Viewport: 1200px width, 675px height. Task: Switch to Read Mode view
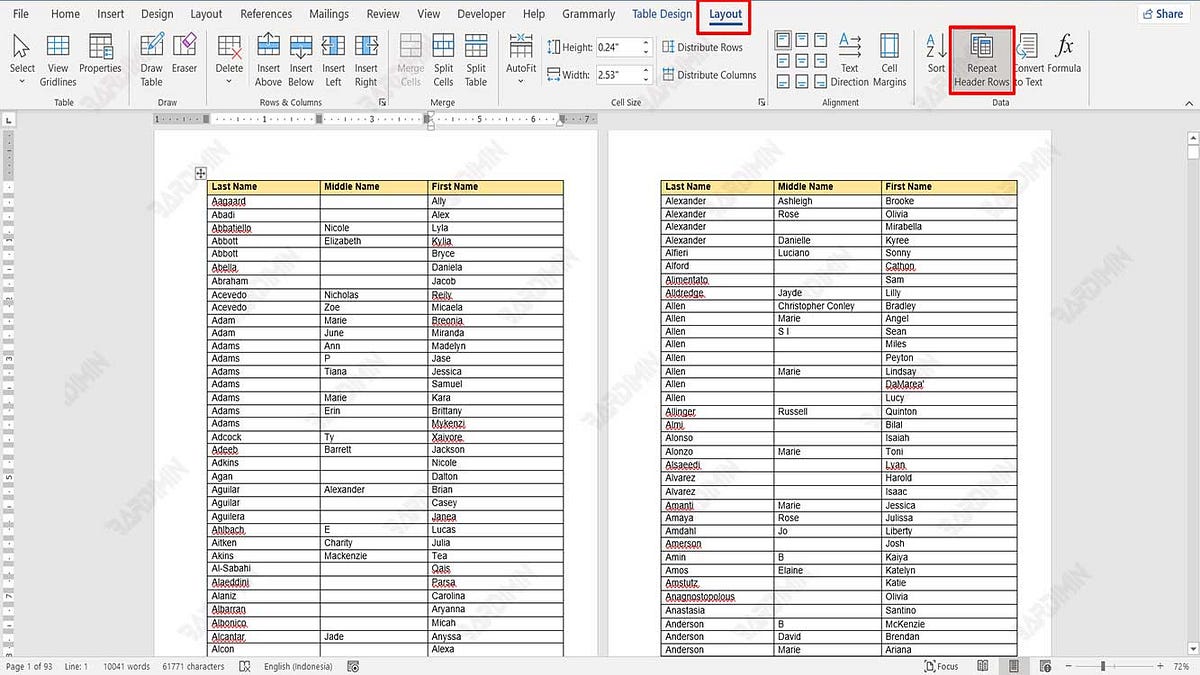983,666
